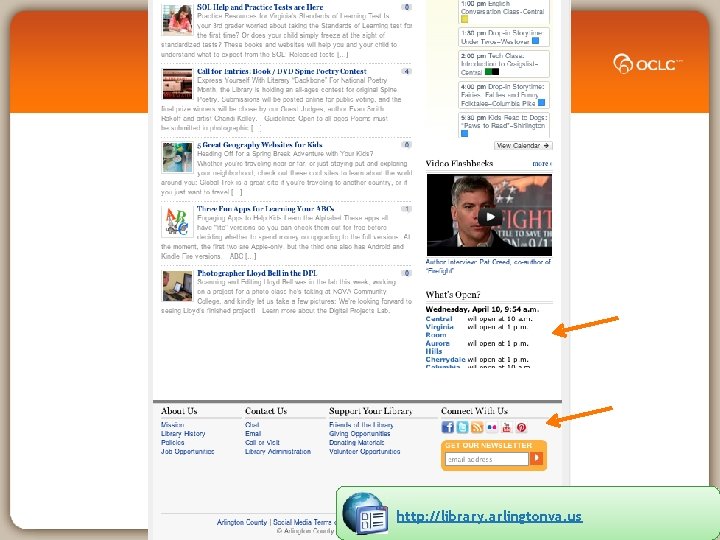The height and width of the screenshot is (540, 720).
Task: Open the Pinterest icon
Action: [x=521, y=427]
